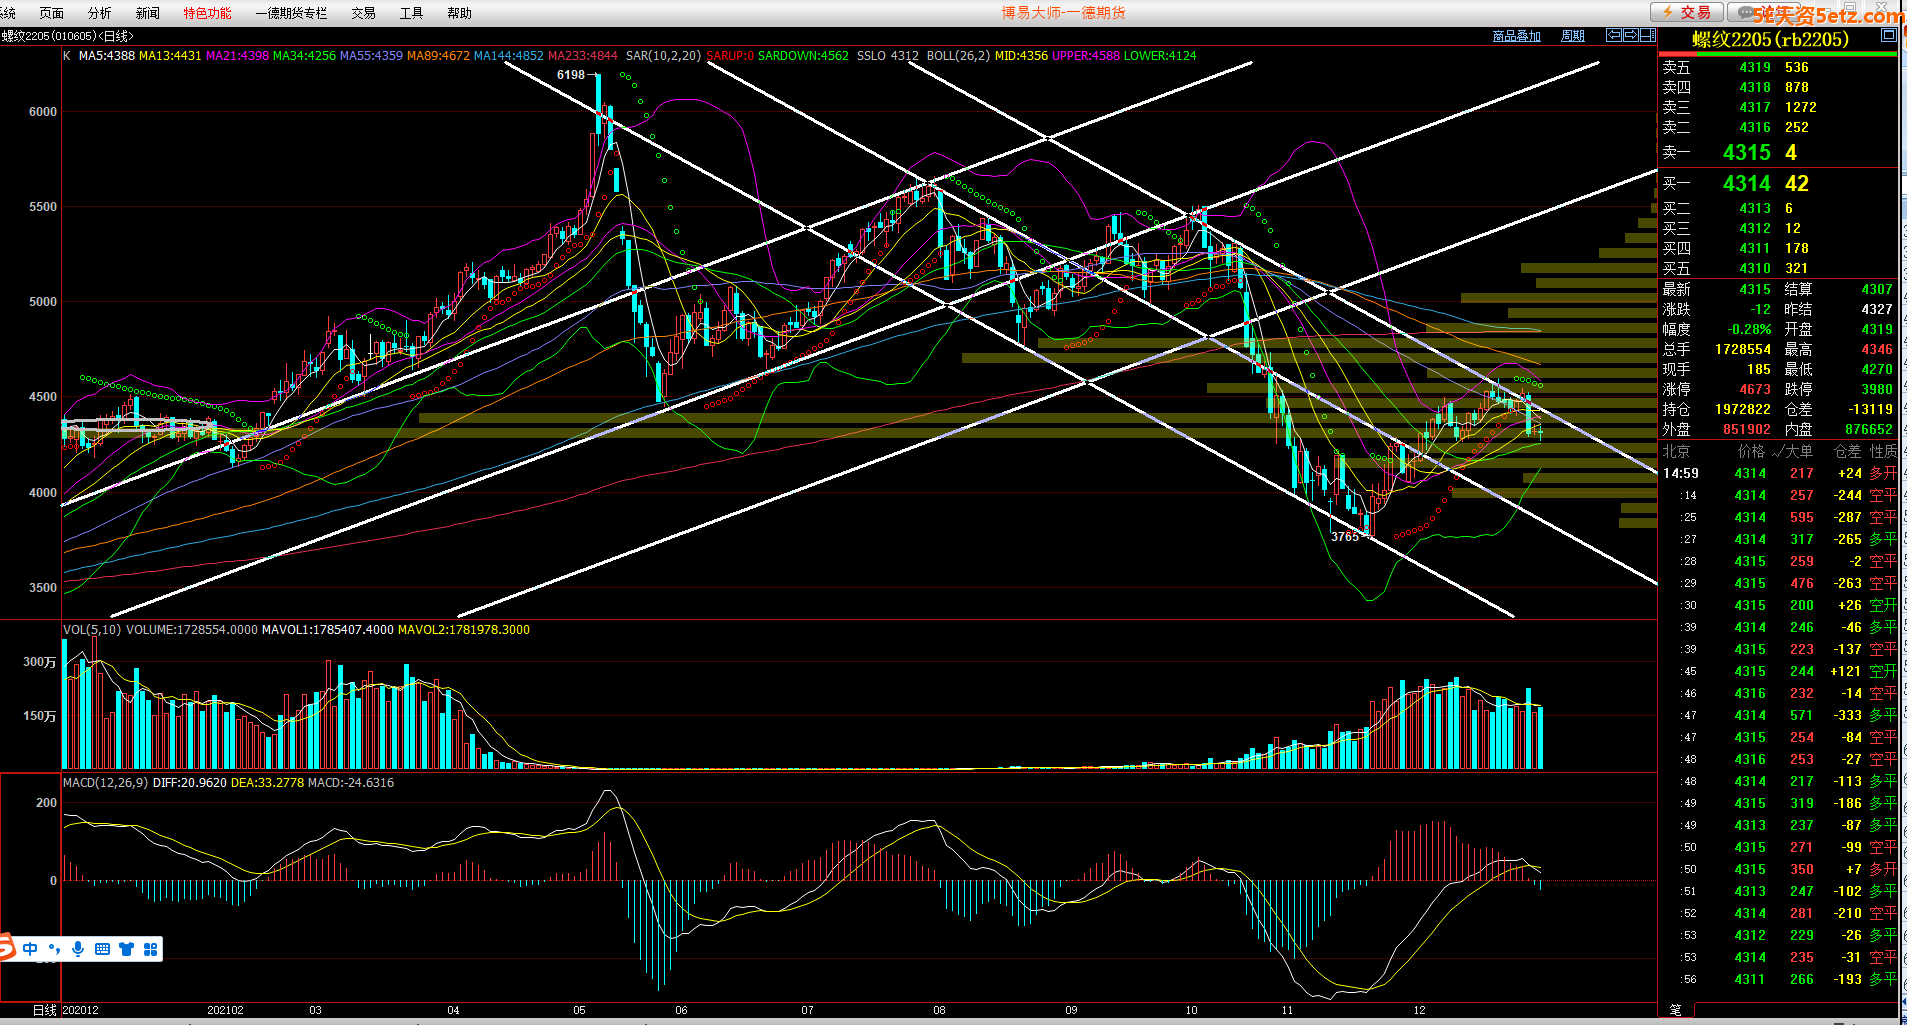Open the IME toolbox grid icon

tap(150, 949)
